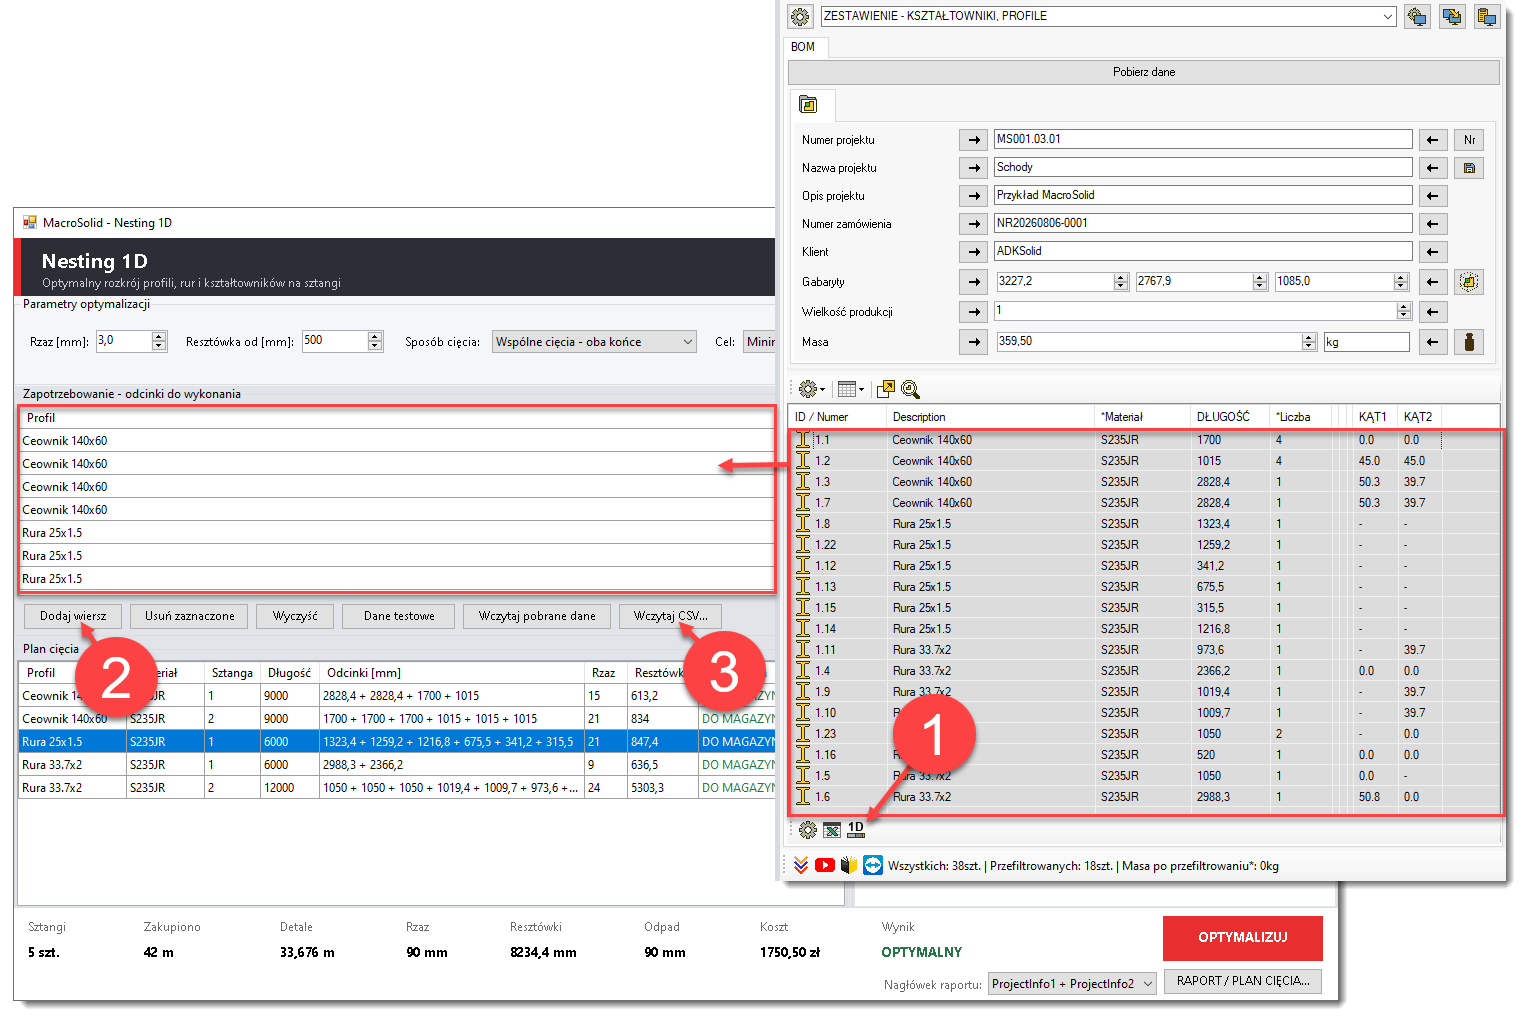Click the spinner on Gabaryty value 1085,0

tap(1401, 282)
